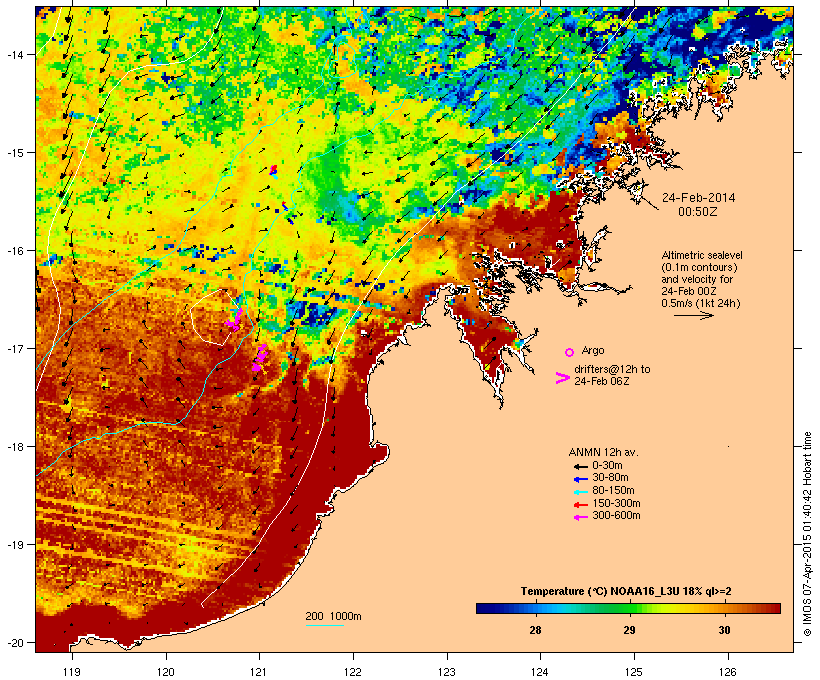Click the red 150-300m legend arrow

click(x=581, y=505)
